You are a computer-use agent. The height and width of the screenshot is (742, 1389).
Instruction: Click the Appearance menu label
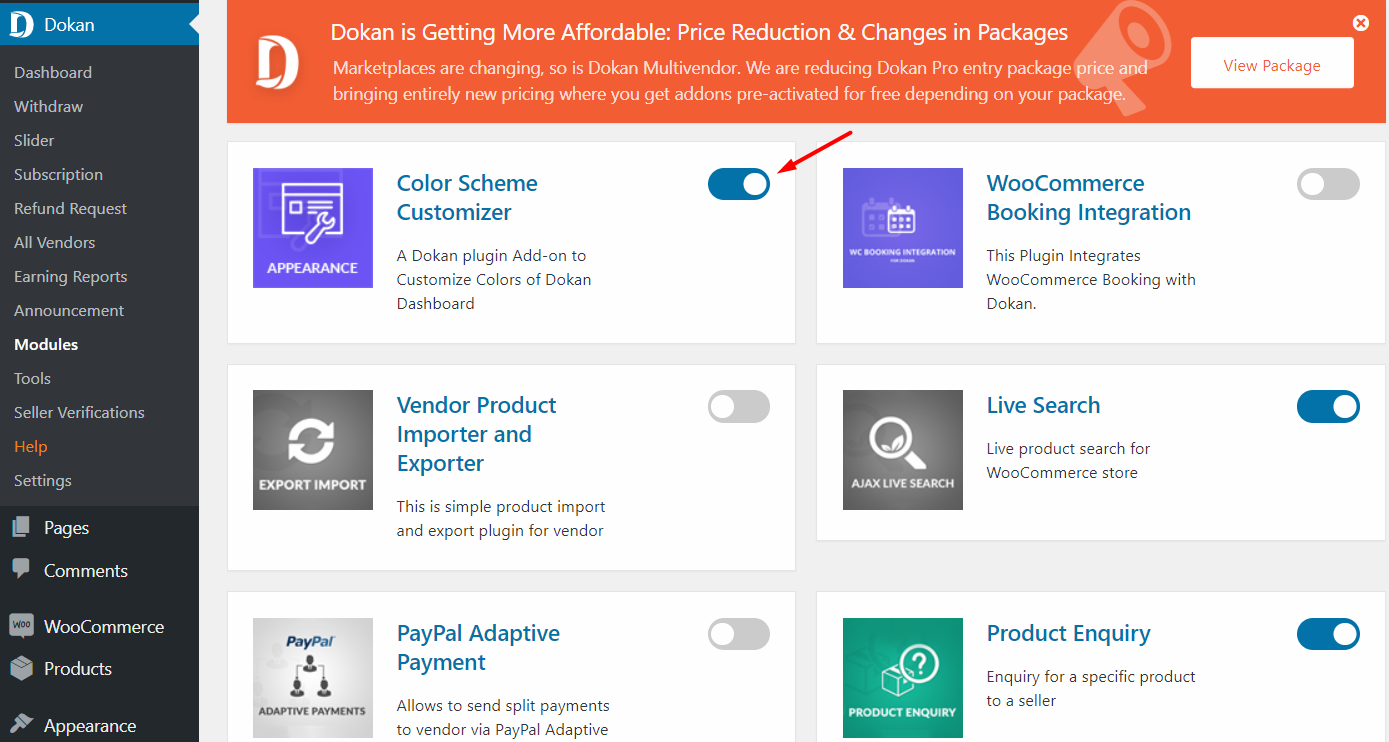90,725
